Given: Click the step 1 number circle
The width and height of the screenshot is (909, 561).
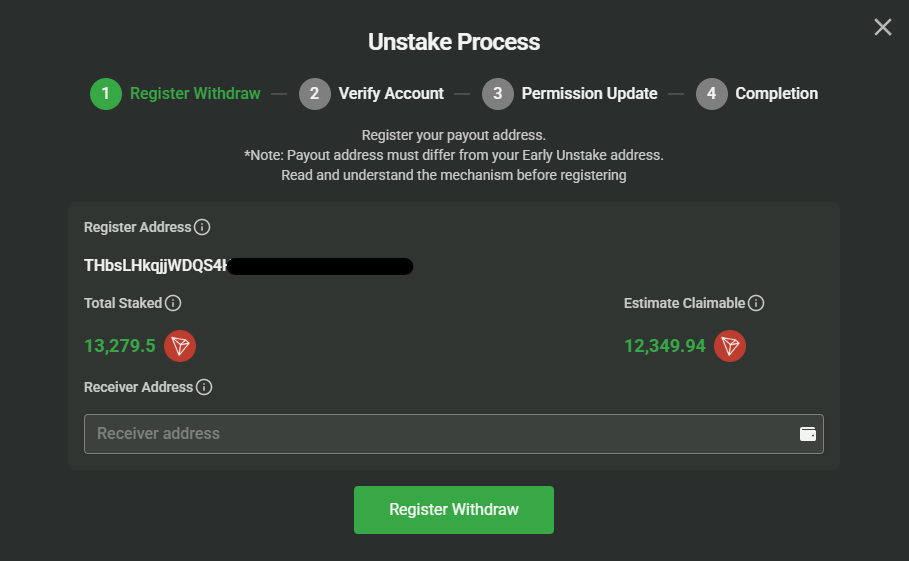Looking at the screenshot, I should coord(105,94).
